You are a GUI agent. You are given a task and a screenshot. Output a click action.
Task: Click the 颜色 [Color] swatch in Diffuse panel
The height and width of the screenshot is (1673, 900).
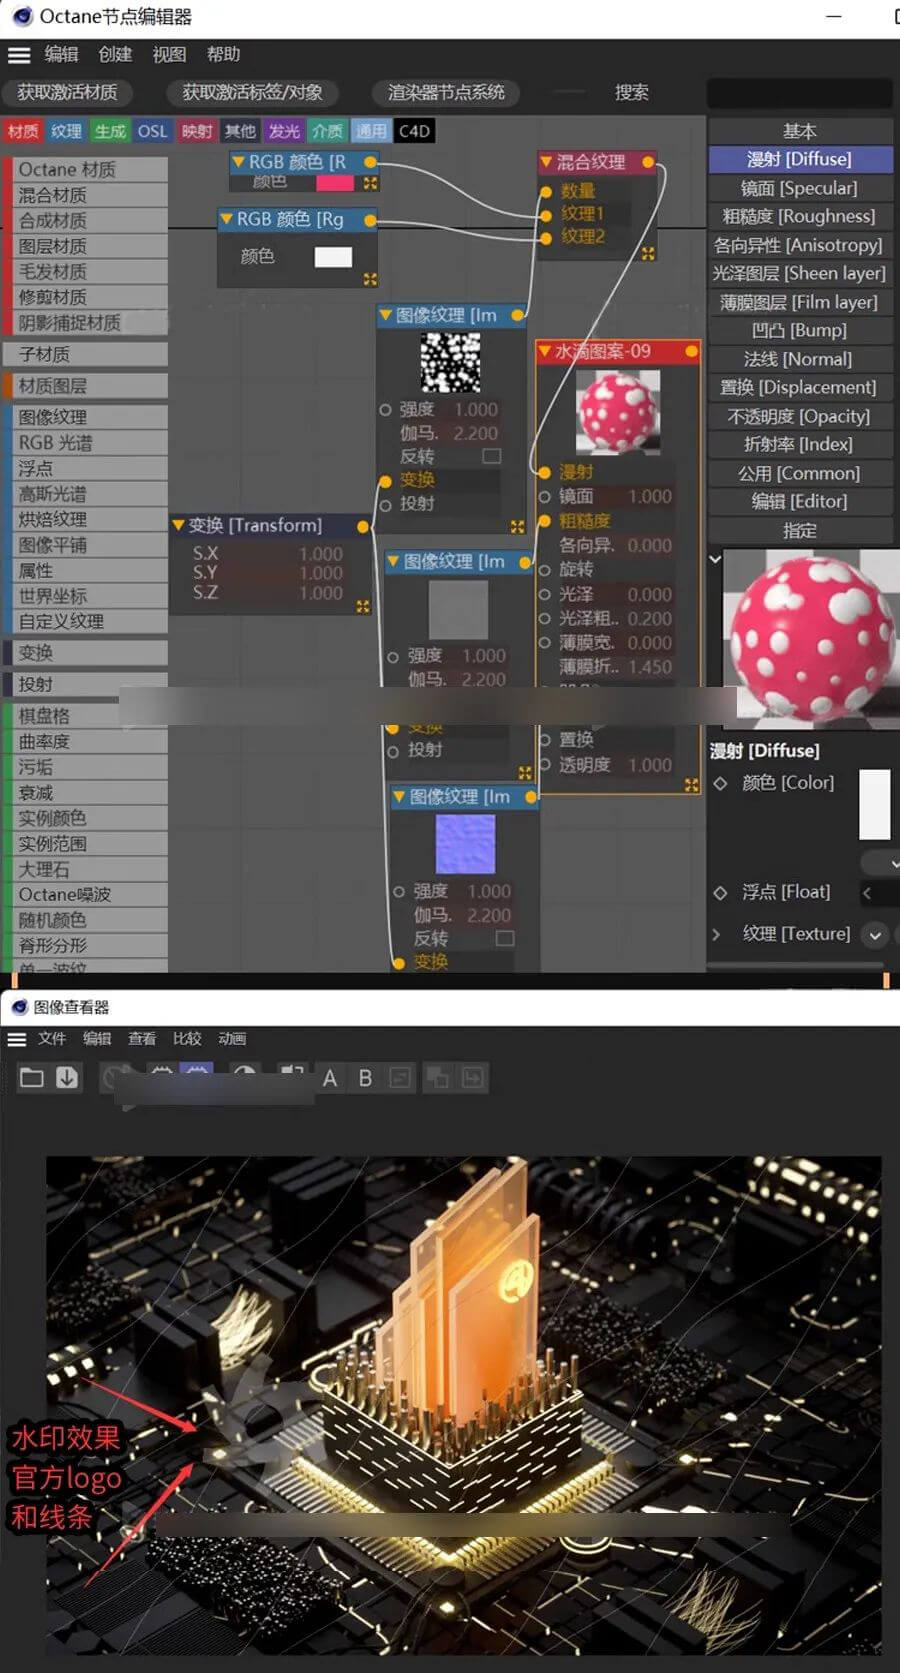tap(875, 804)
